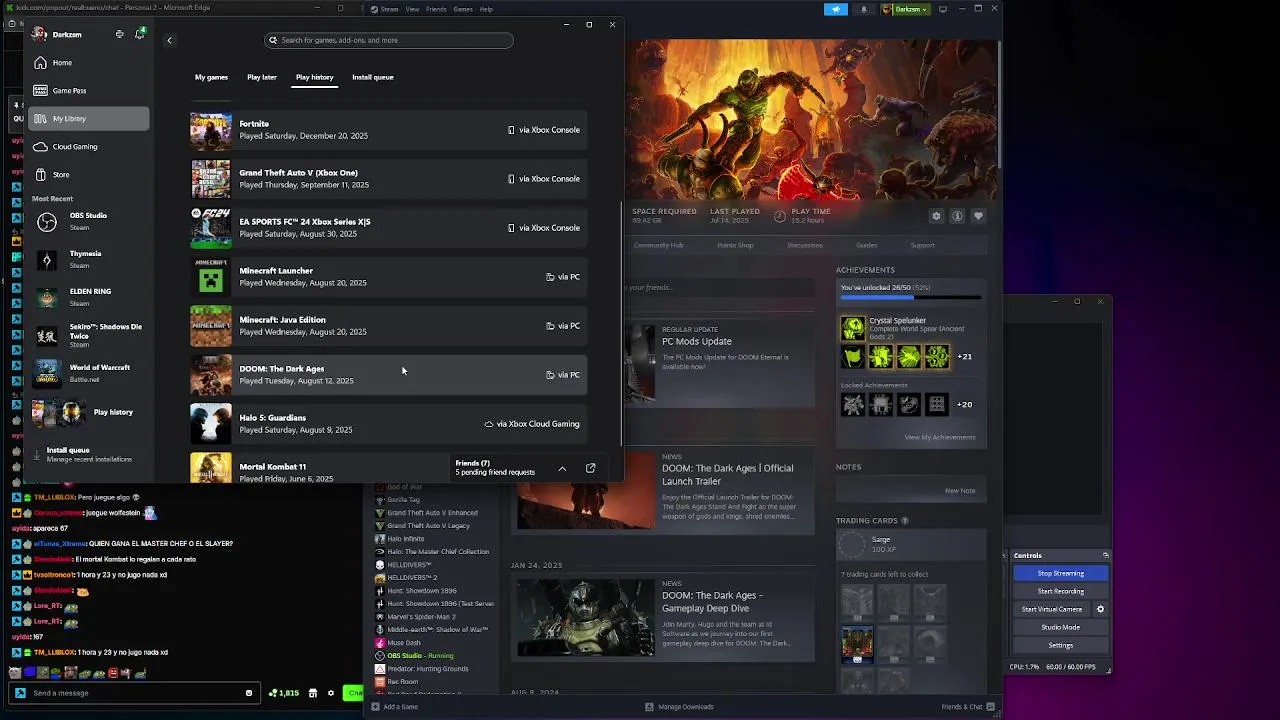
Task: Open Fortnite play history entry
Action: pos(389,130)
